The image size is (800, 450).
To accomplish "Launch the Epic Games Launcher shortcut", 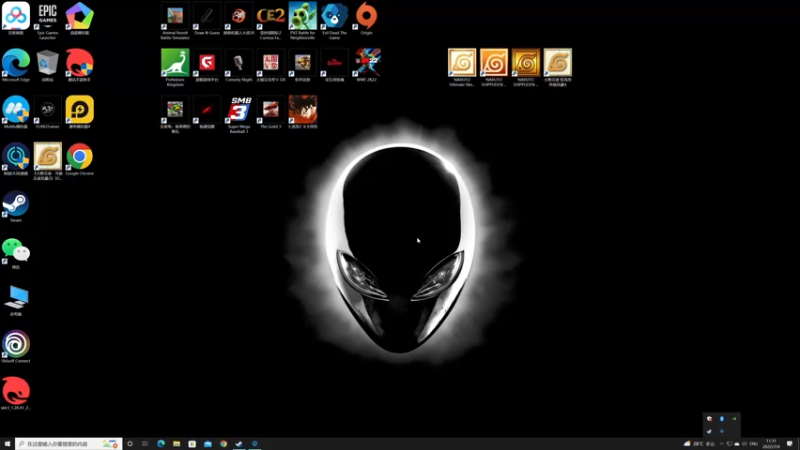I will (47, 20).
